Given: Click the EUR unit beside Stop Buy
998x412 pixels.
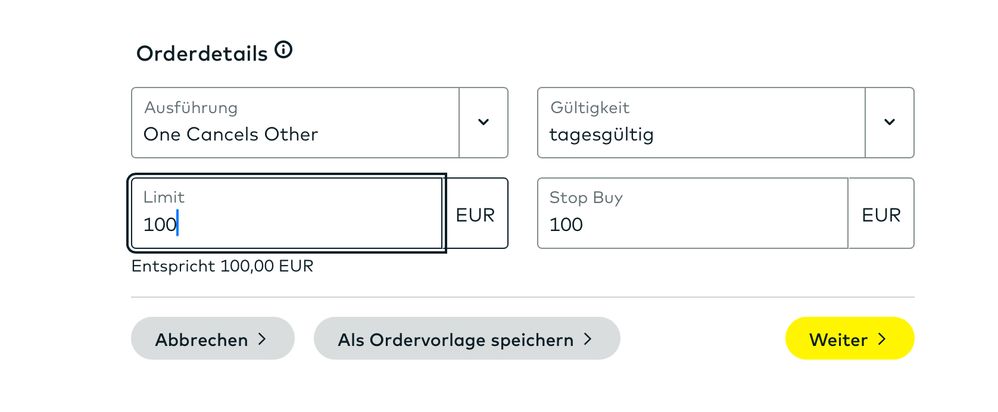Looking at the screenshot, I should 881,214.
